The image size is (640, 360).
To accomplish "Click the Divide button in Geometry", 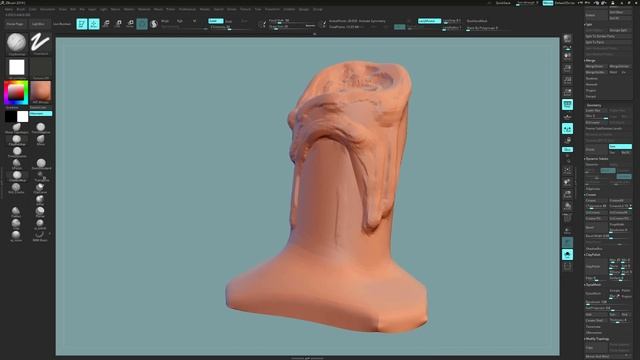I will 596,149.
